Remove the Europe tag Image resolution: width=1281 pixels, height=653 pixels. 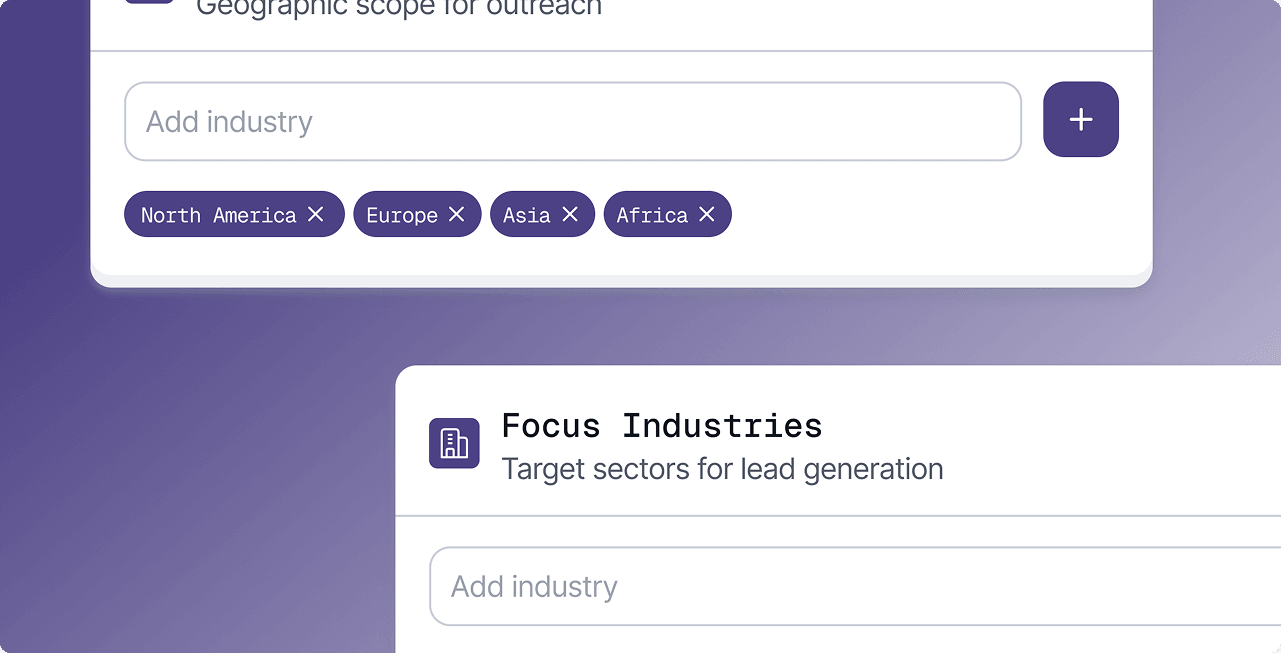tap(456, 214)
